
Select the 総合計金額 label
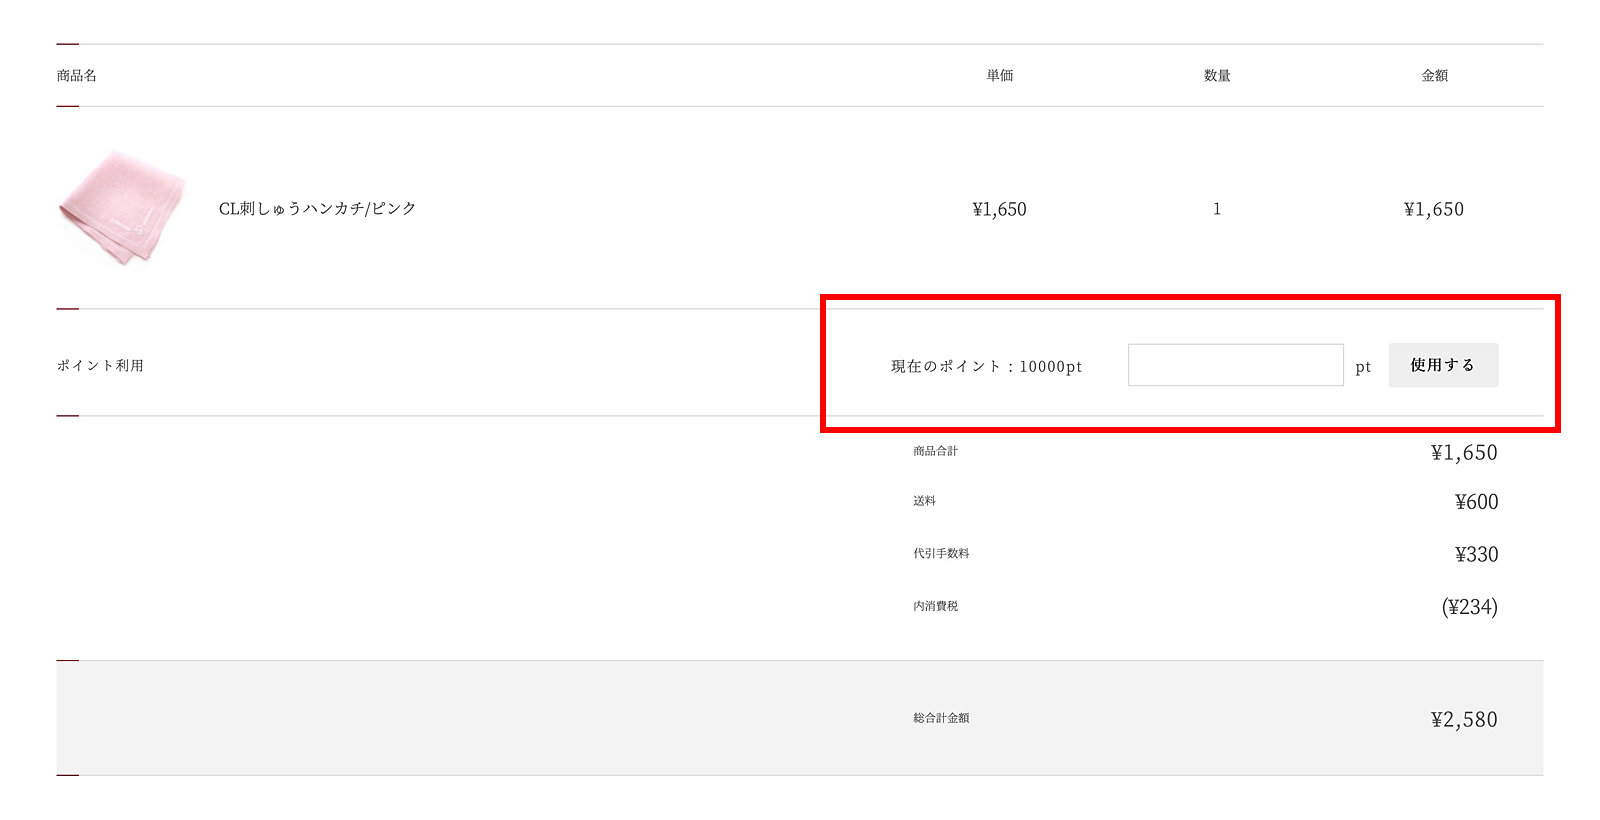click(x=941, y=718)
